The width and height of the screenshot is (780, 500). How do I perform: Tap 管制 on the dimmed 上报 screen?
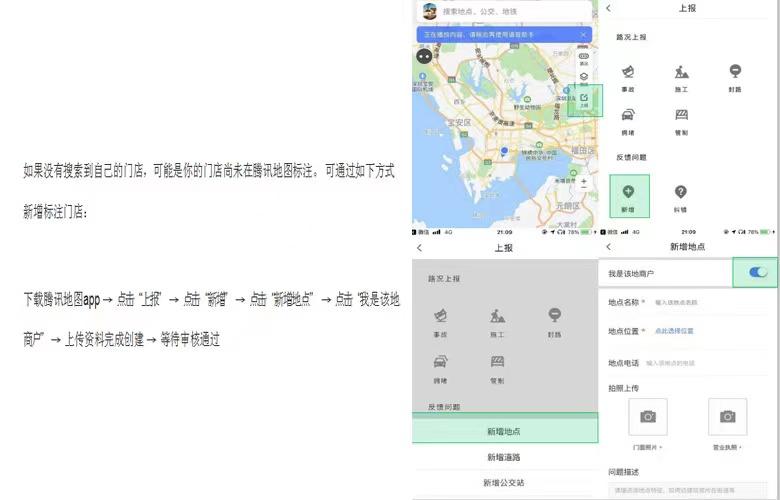point(497,369)
